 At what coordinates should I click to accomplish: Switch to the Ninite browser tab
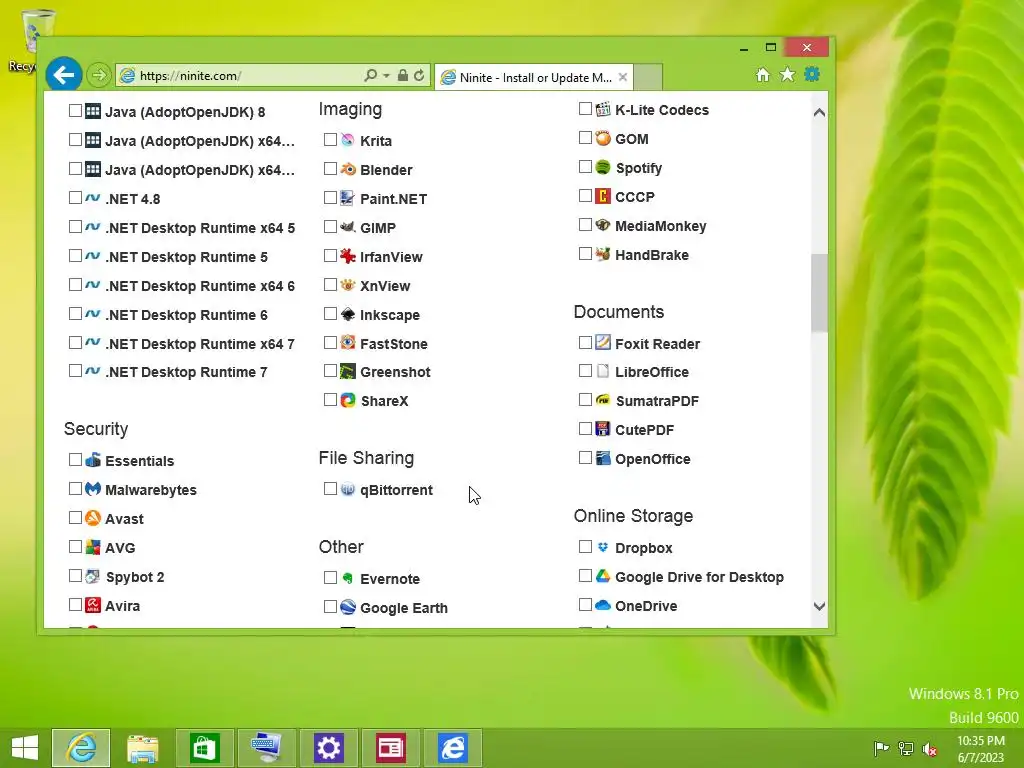534,78
